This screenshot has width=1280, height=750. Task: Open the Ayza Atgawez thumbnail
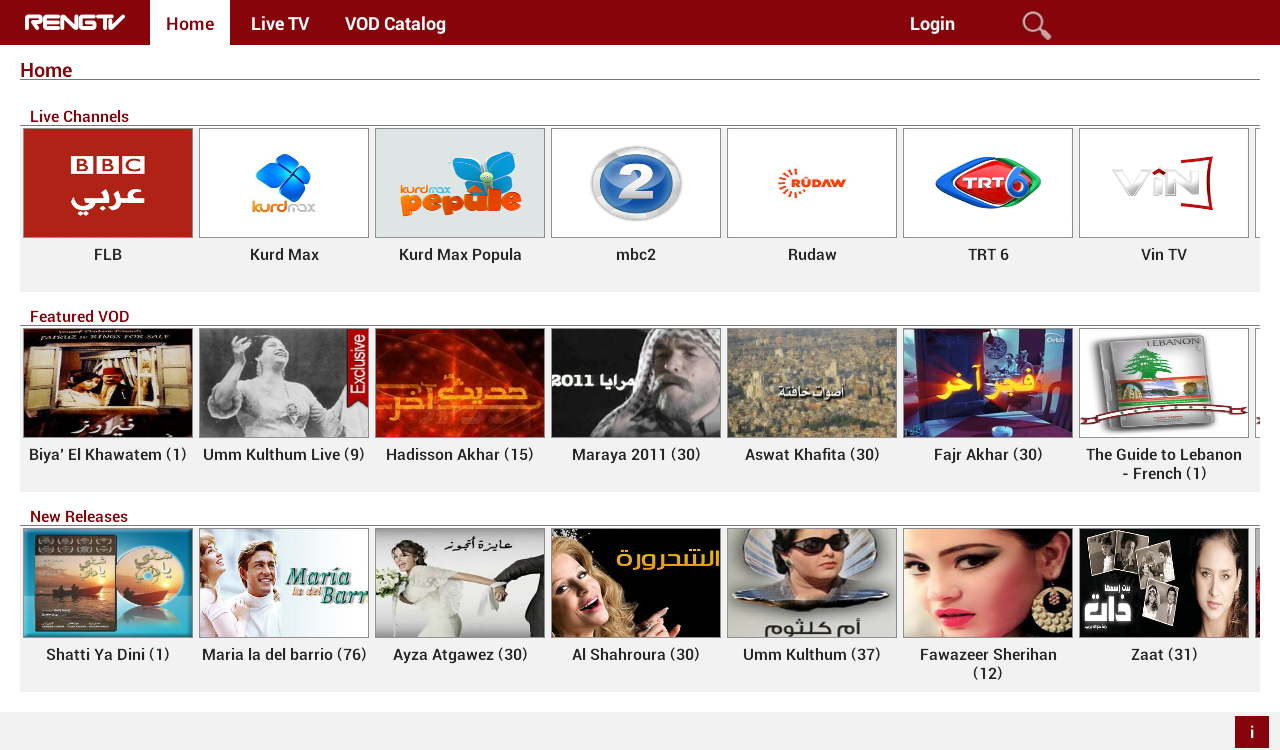460,583
